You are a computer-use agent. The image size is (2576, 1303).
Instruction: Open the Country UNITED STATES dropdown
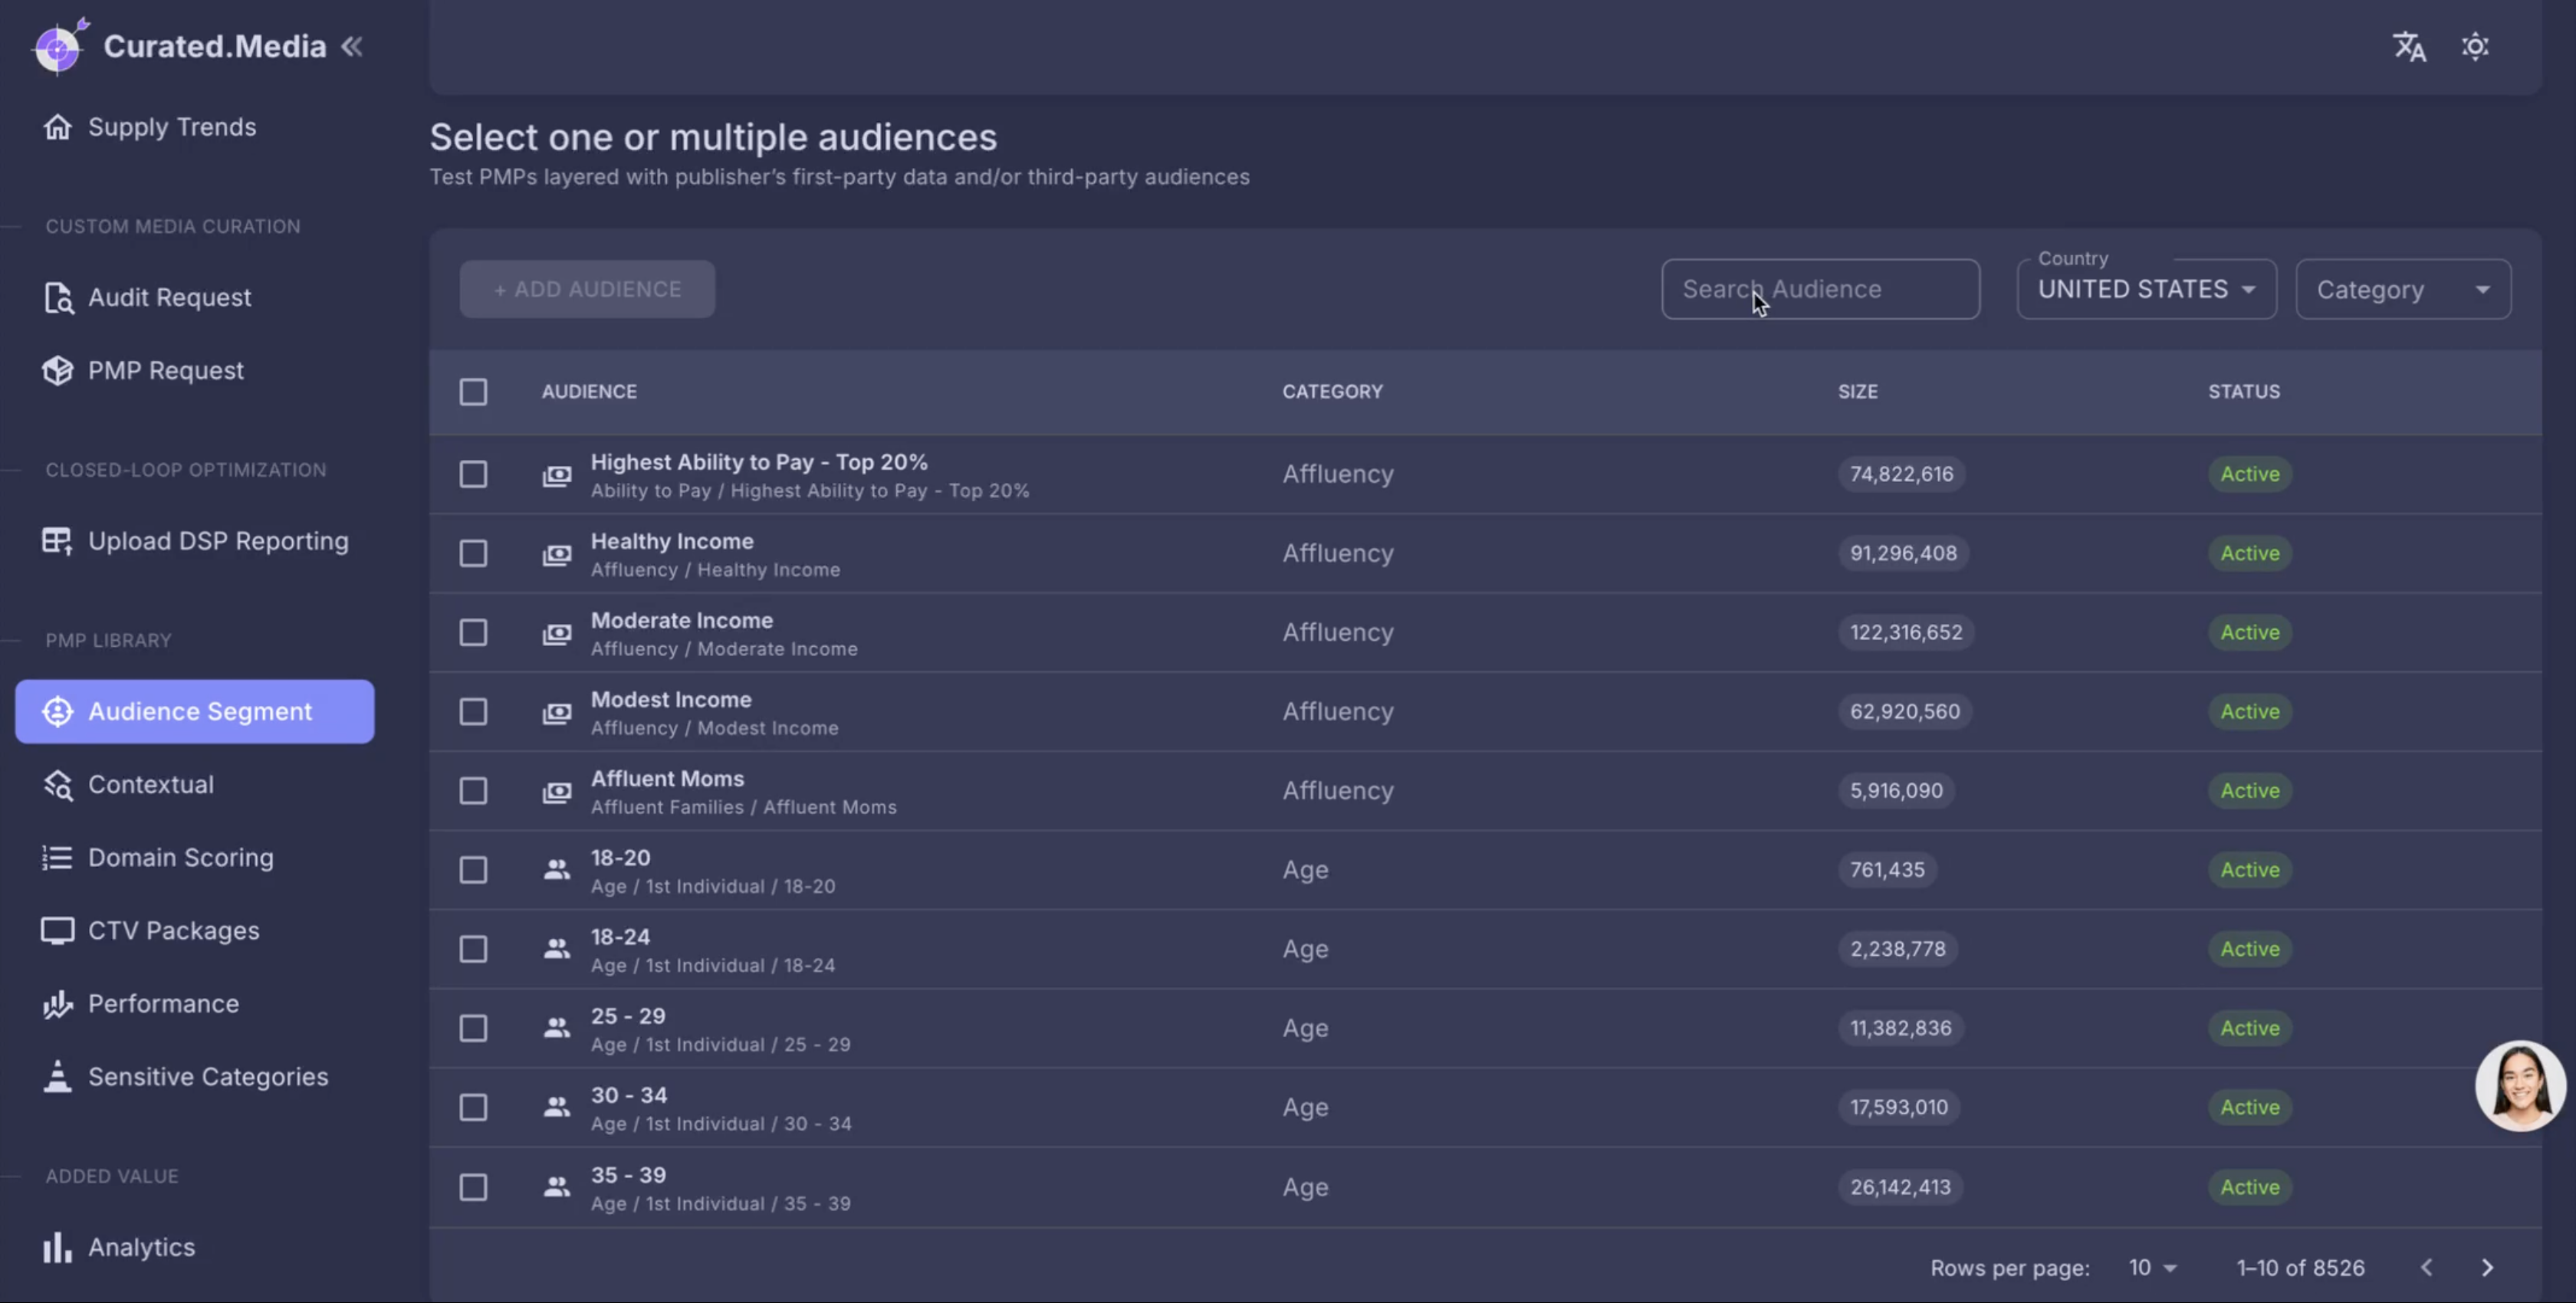pos(2146,290)
